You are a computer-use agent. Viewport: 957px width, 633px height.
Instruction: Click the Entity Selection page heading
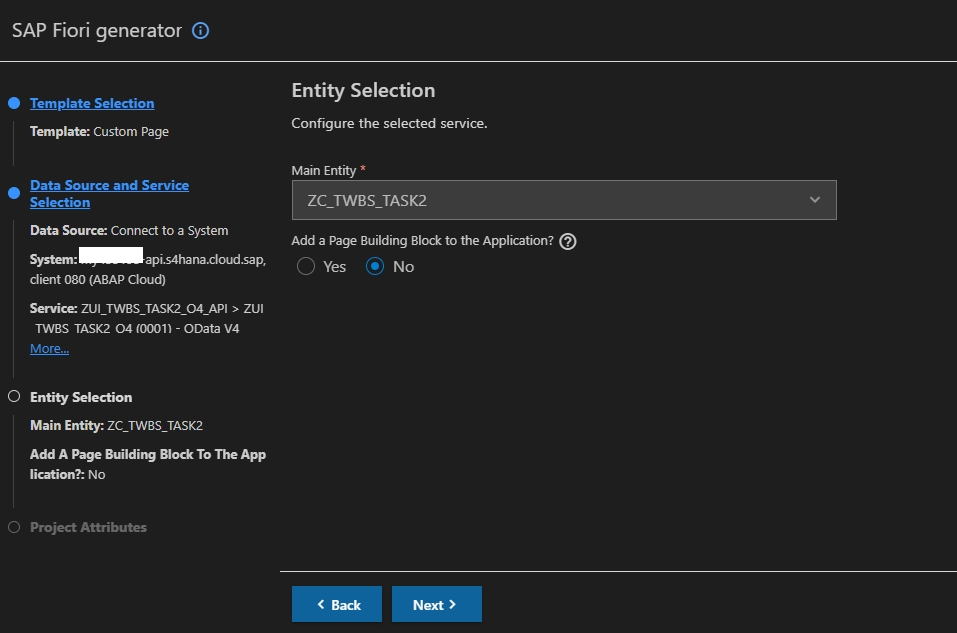(363, 90)
